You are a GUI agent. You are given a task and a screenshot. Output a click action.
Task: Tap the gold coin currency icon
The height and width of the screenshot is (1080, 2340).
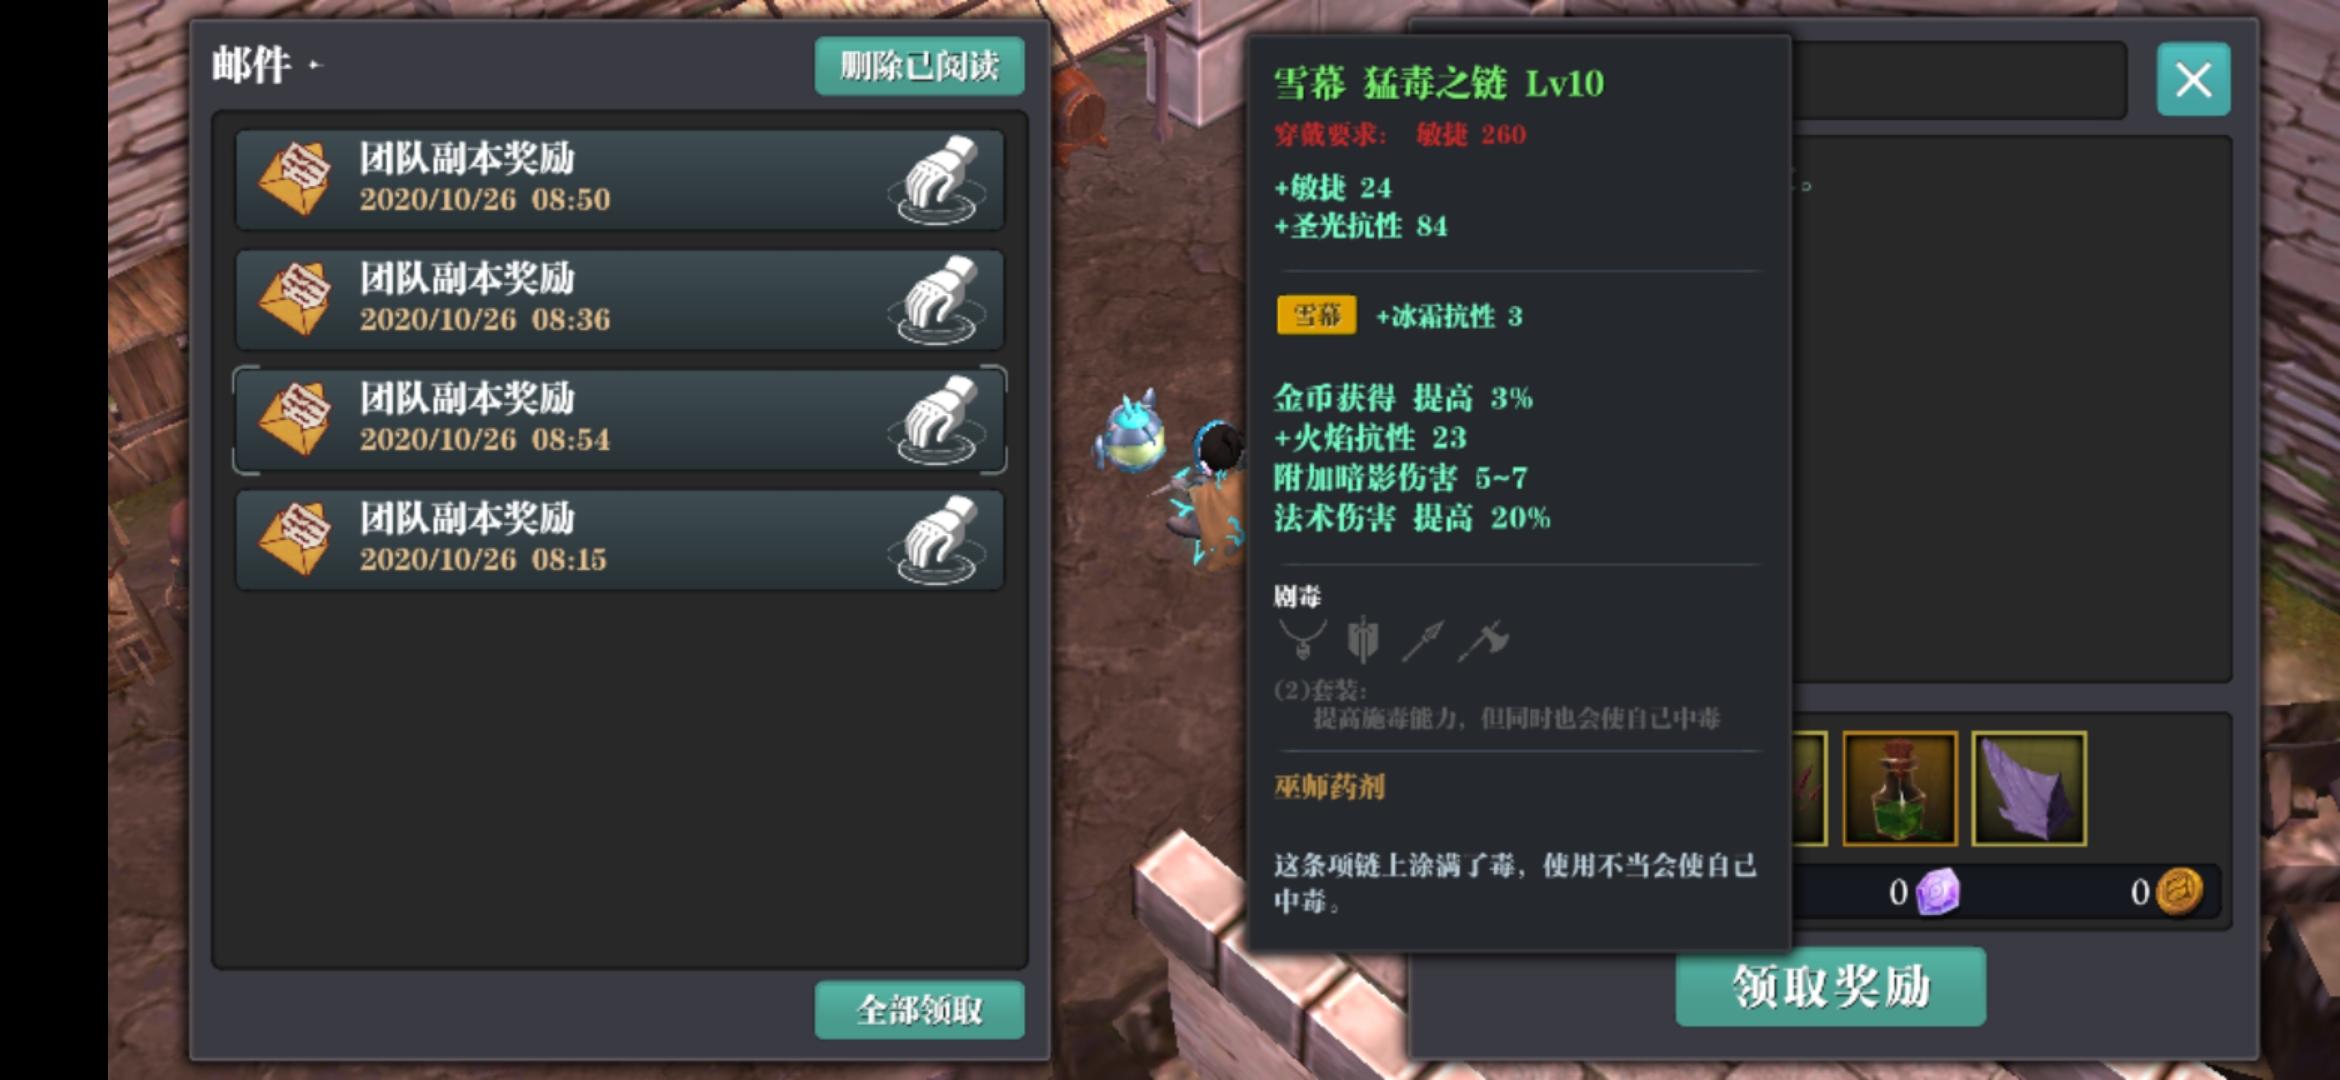2179,892
